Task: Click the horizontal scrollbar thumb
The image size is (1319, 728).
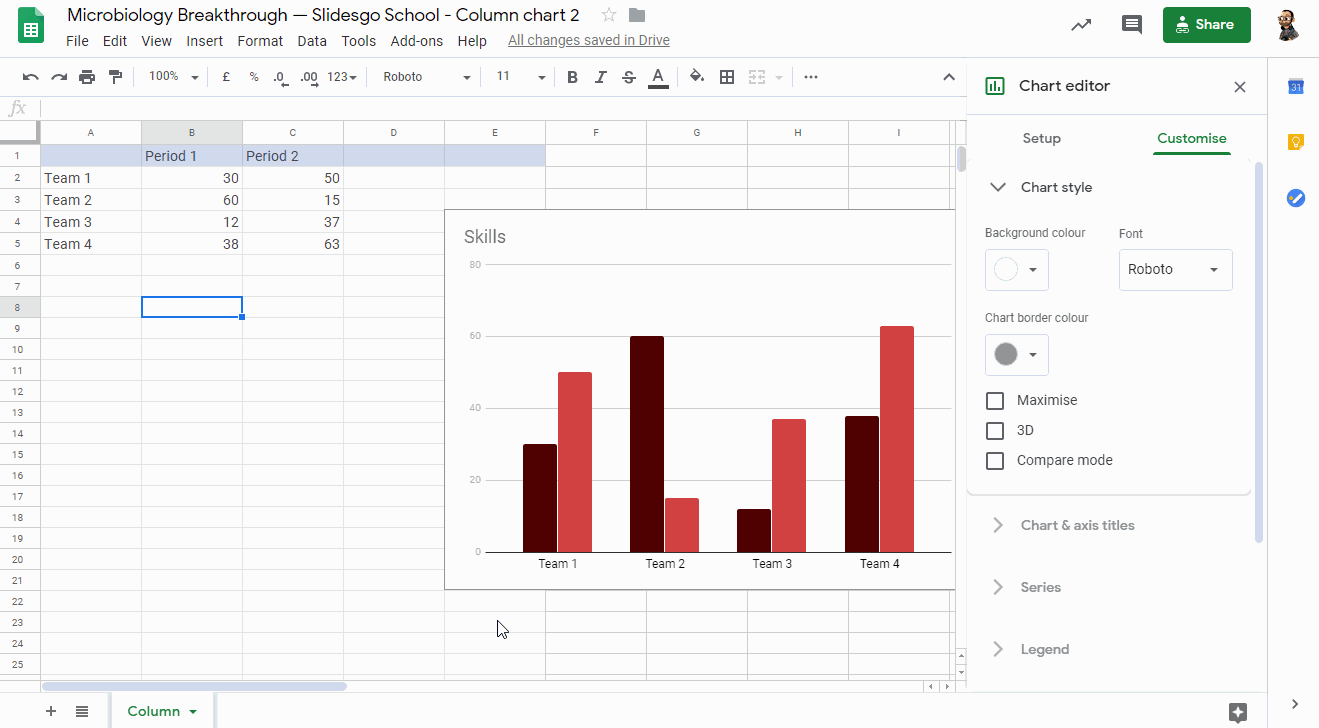Action: click(x=194, y=687)
